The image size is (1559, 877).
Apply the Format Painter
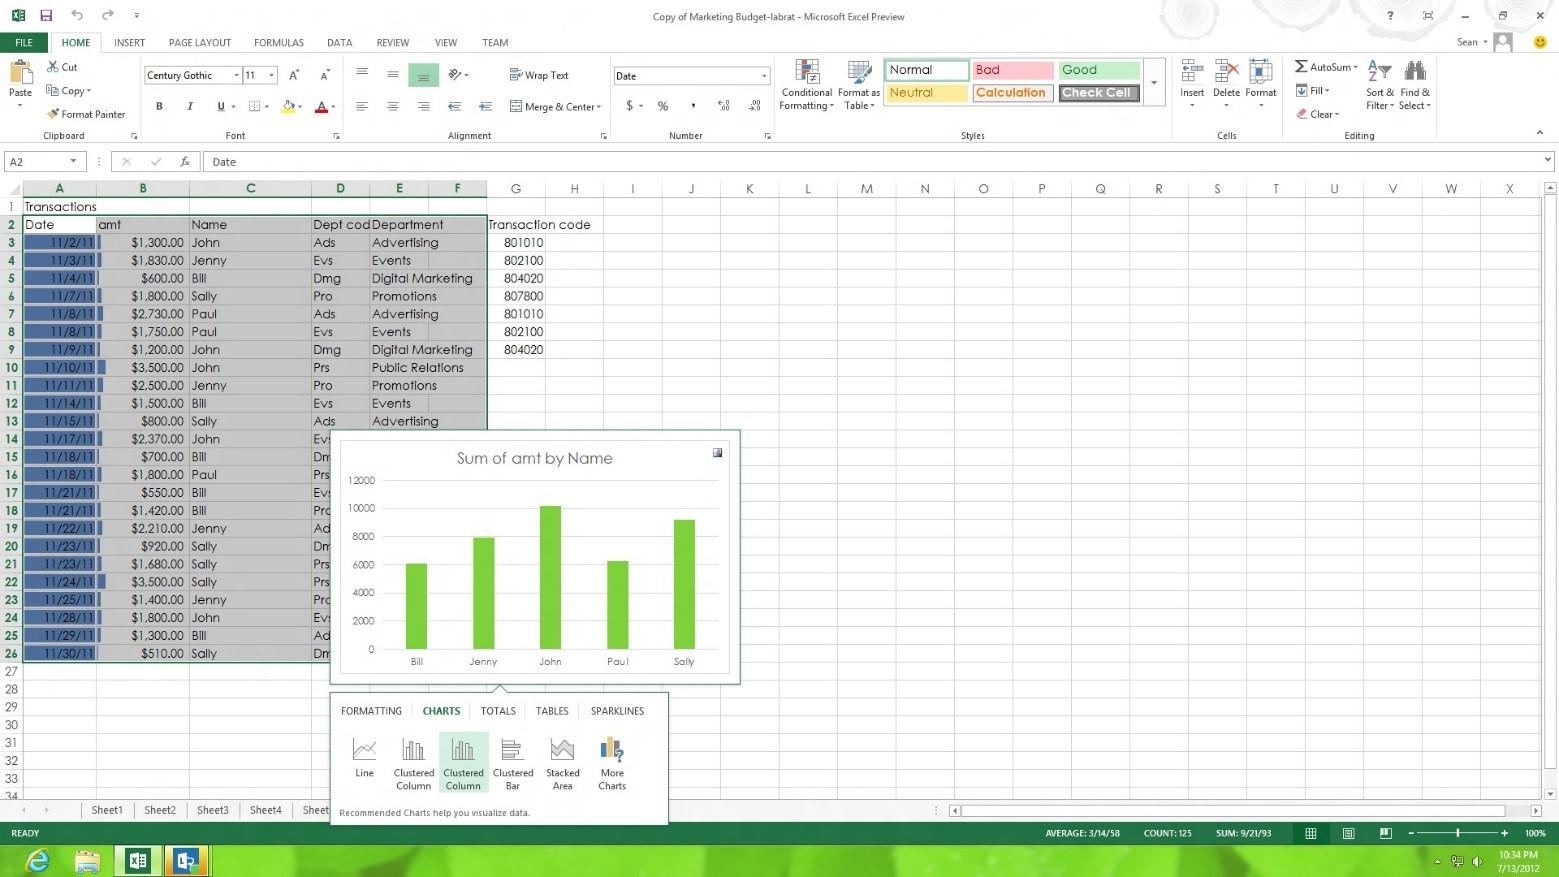point(86,113)
